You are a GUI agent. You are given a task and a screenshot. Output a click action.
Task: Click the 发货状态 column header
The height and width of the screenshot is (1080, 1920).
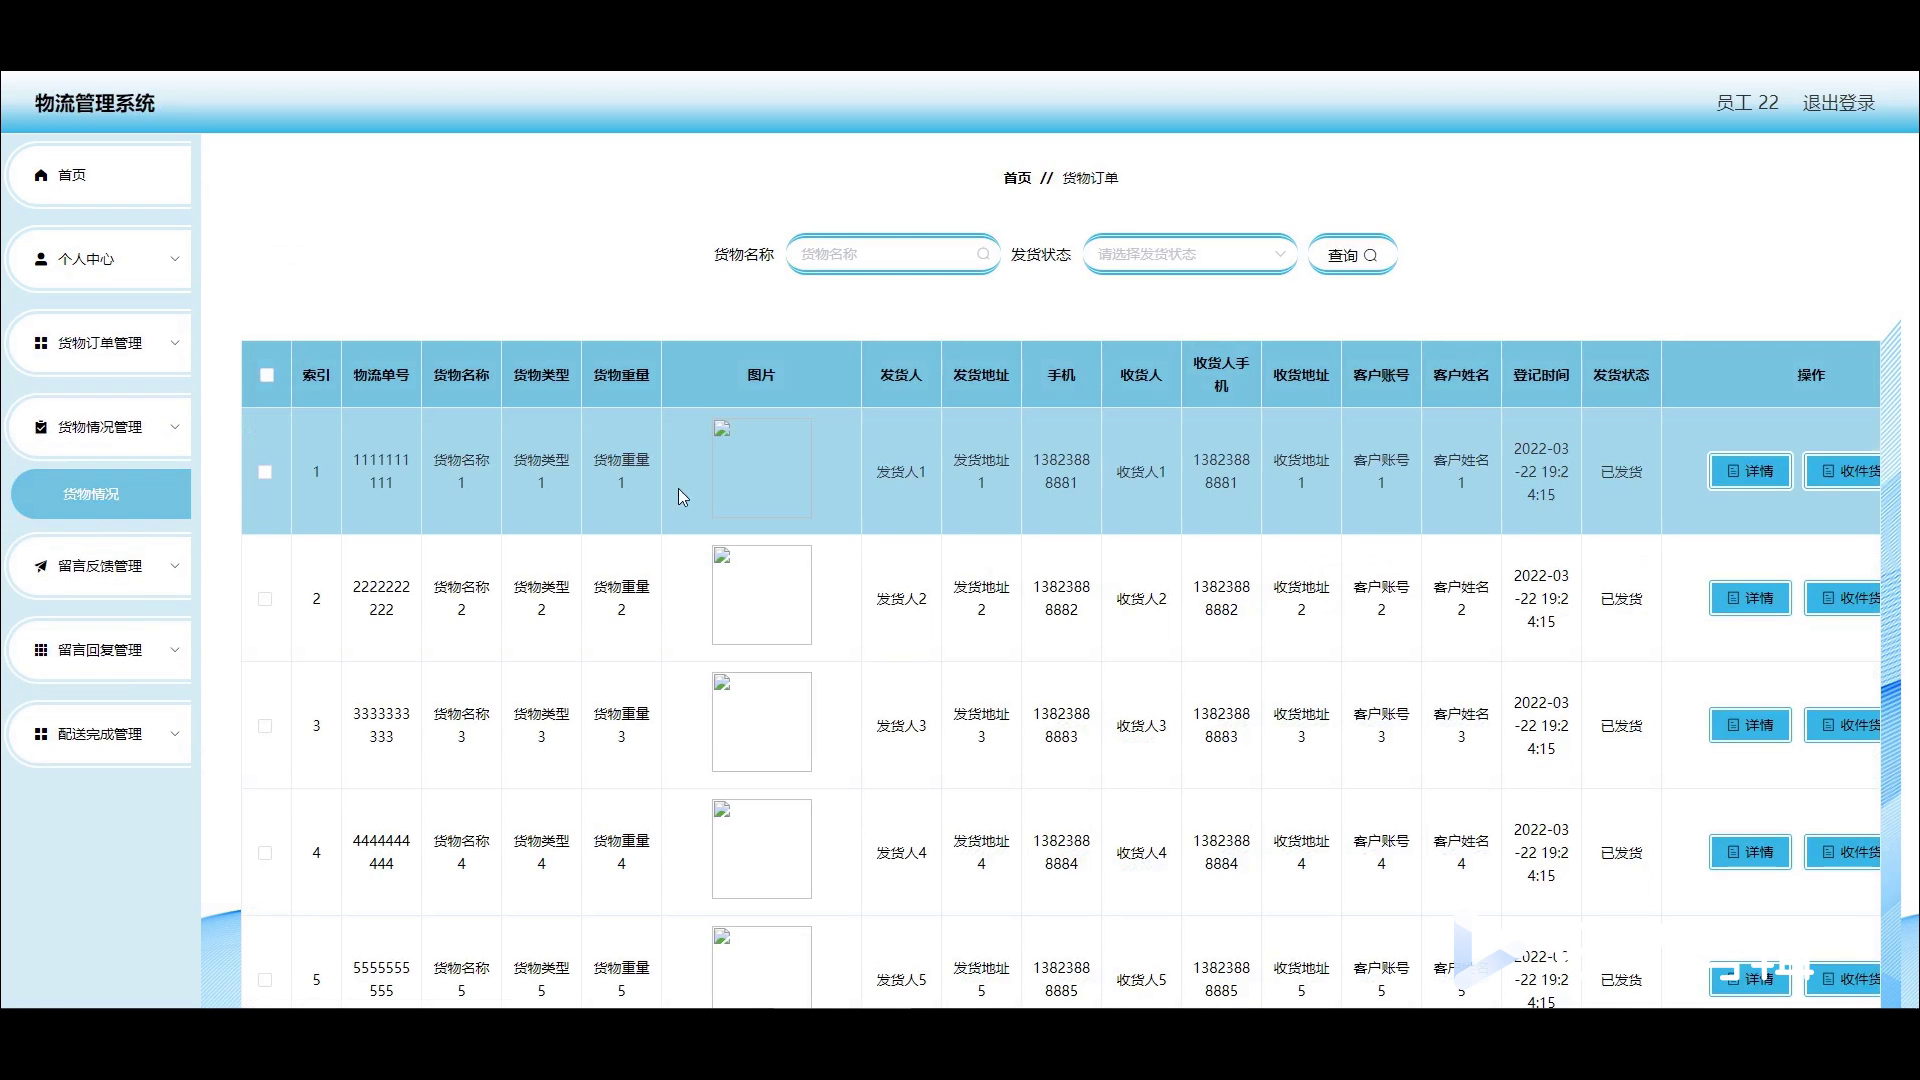[x=1621, y=375]
